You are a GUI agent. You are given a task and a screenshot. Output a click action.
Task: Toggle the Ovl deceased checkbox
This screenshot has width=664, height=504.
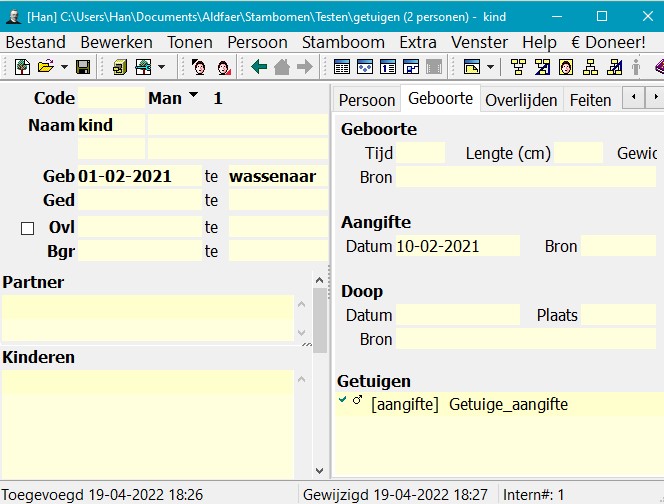click(x=28, y=228)
